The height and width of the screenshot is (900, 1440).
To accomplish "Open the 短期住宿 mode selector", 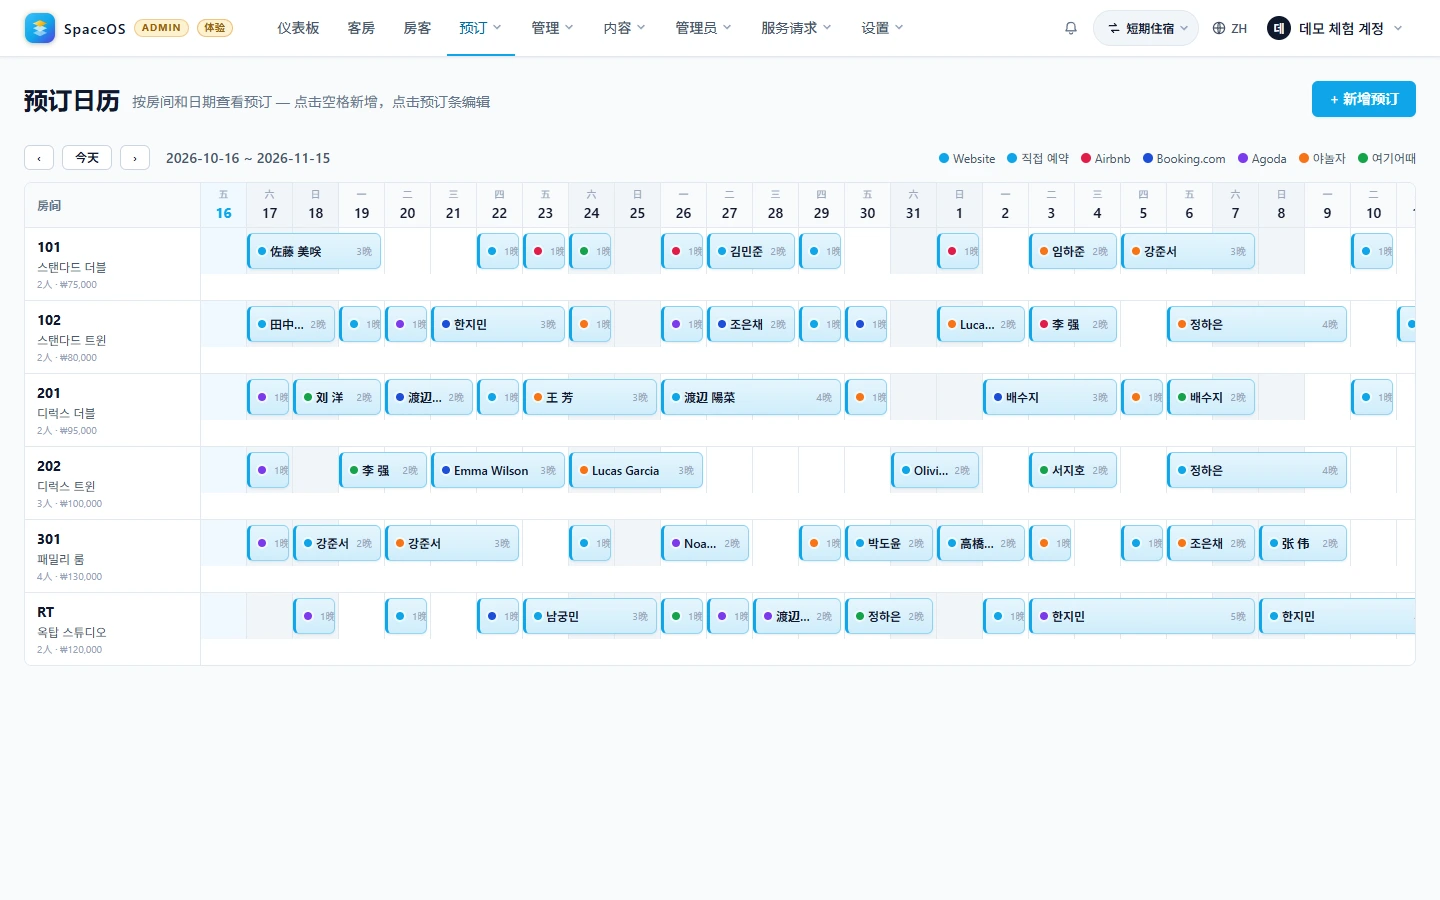I will tap(1146, 28).
